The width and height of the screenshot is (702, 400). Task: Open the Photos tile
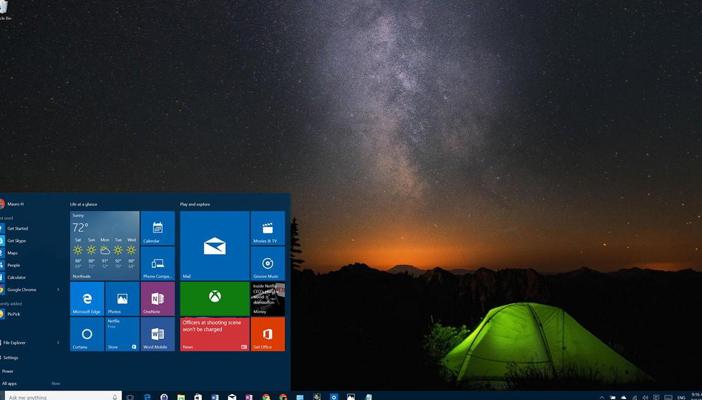122,298
